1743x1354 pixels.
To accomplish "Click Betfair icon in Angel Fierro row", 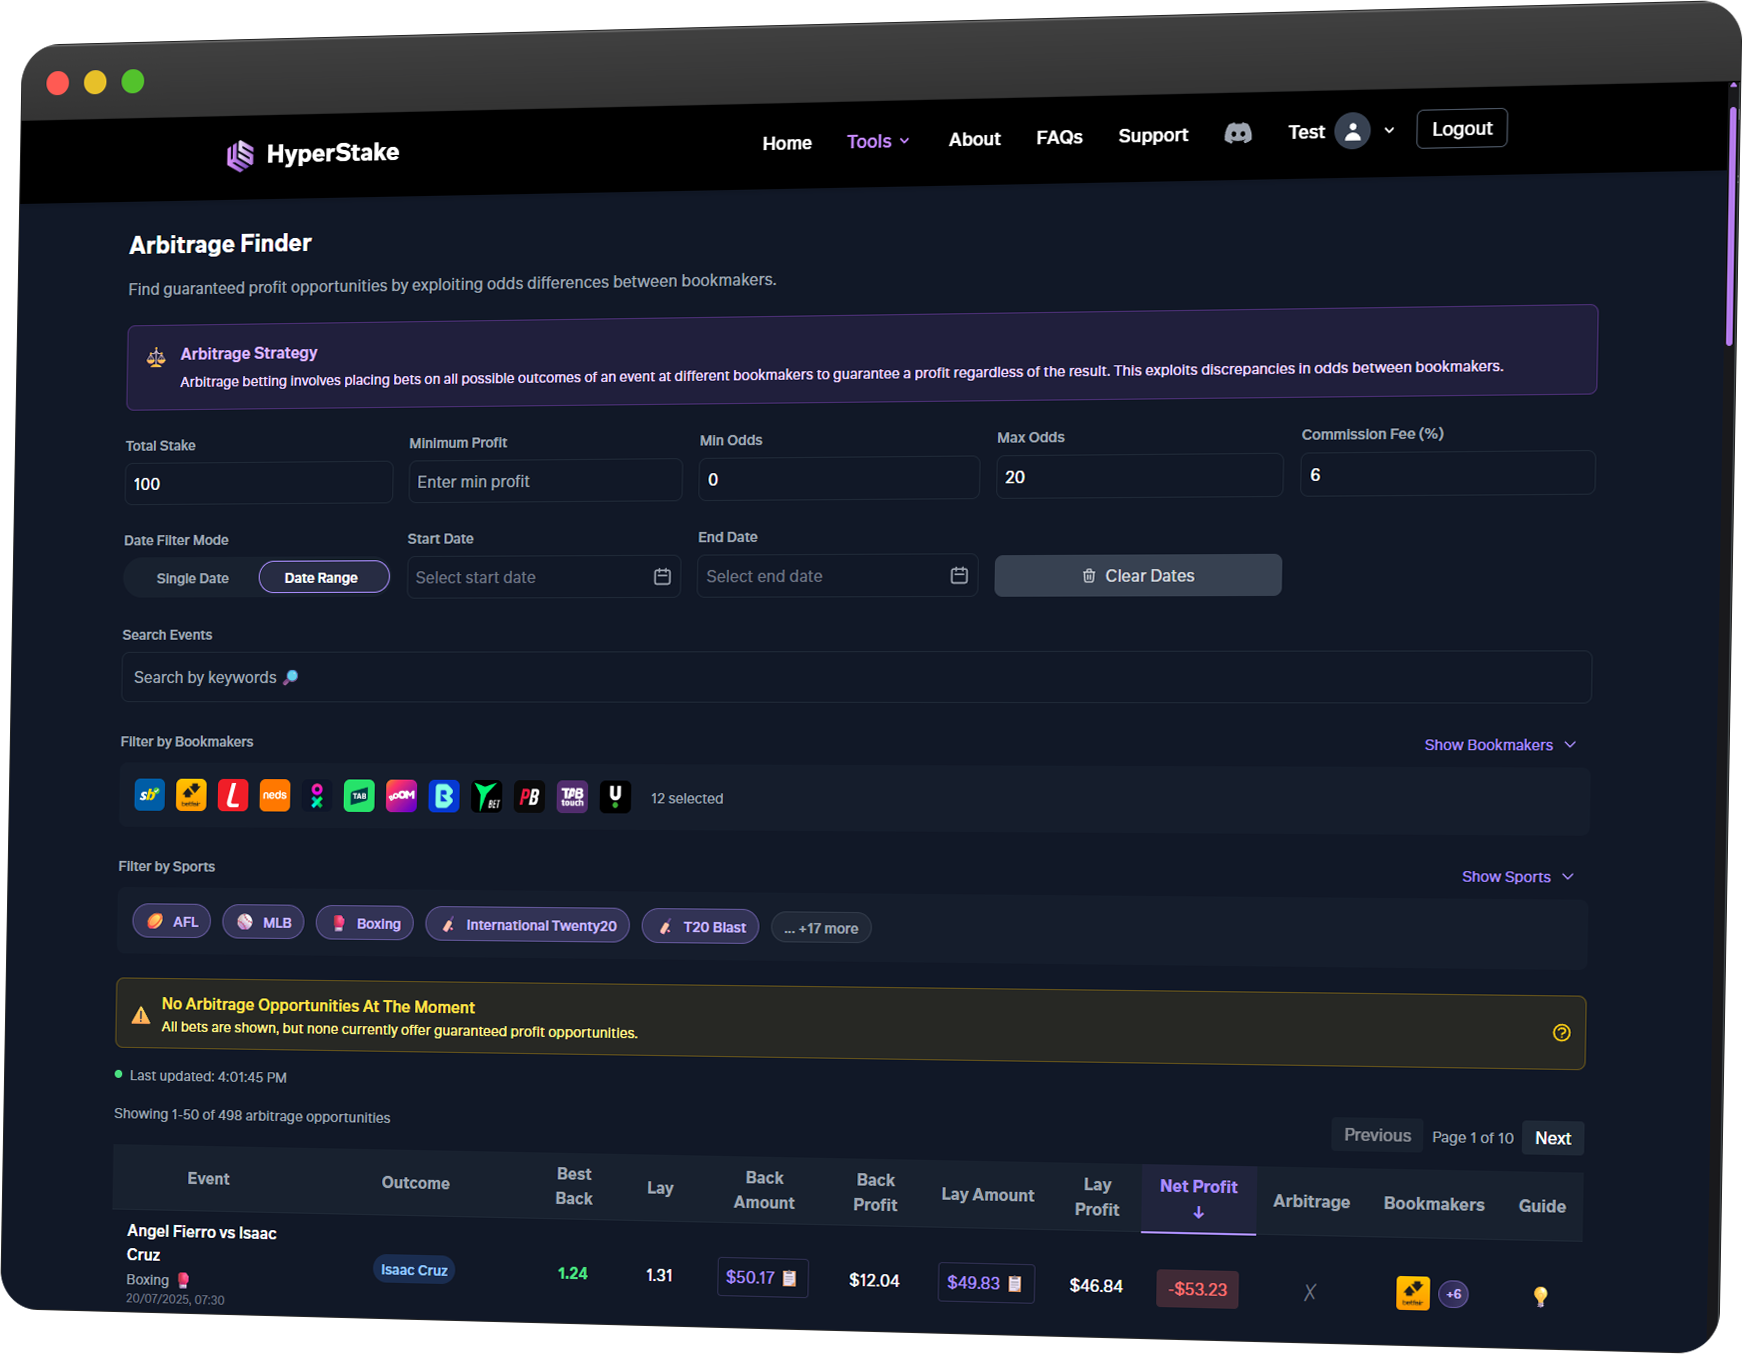I will pos(1413,1293).
